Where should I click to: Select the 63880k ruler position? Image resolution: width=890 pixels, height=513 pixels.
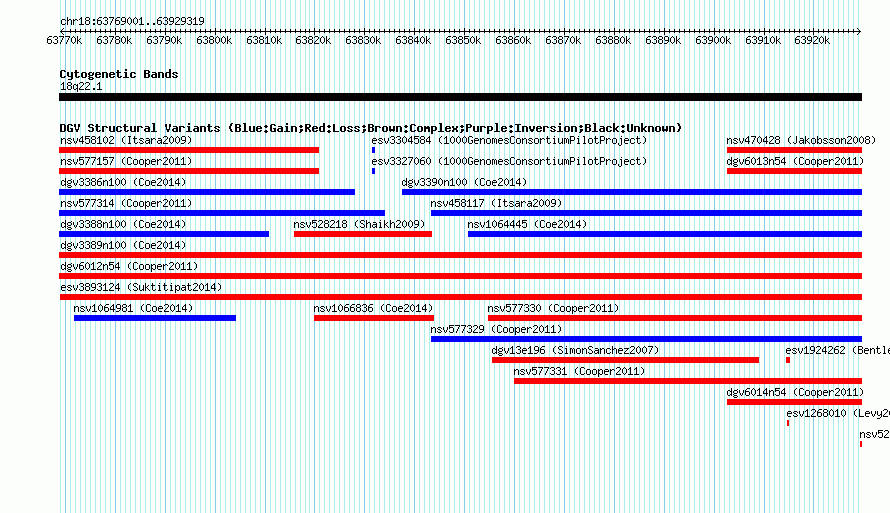tap(612, 40)
